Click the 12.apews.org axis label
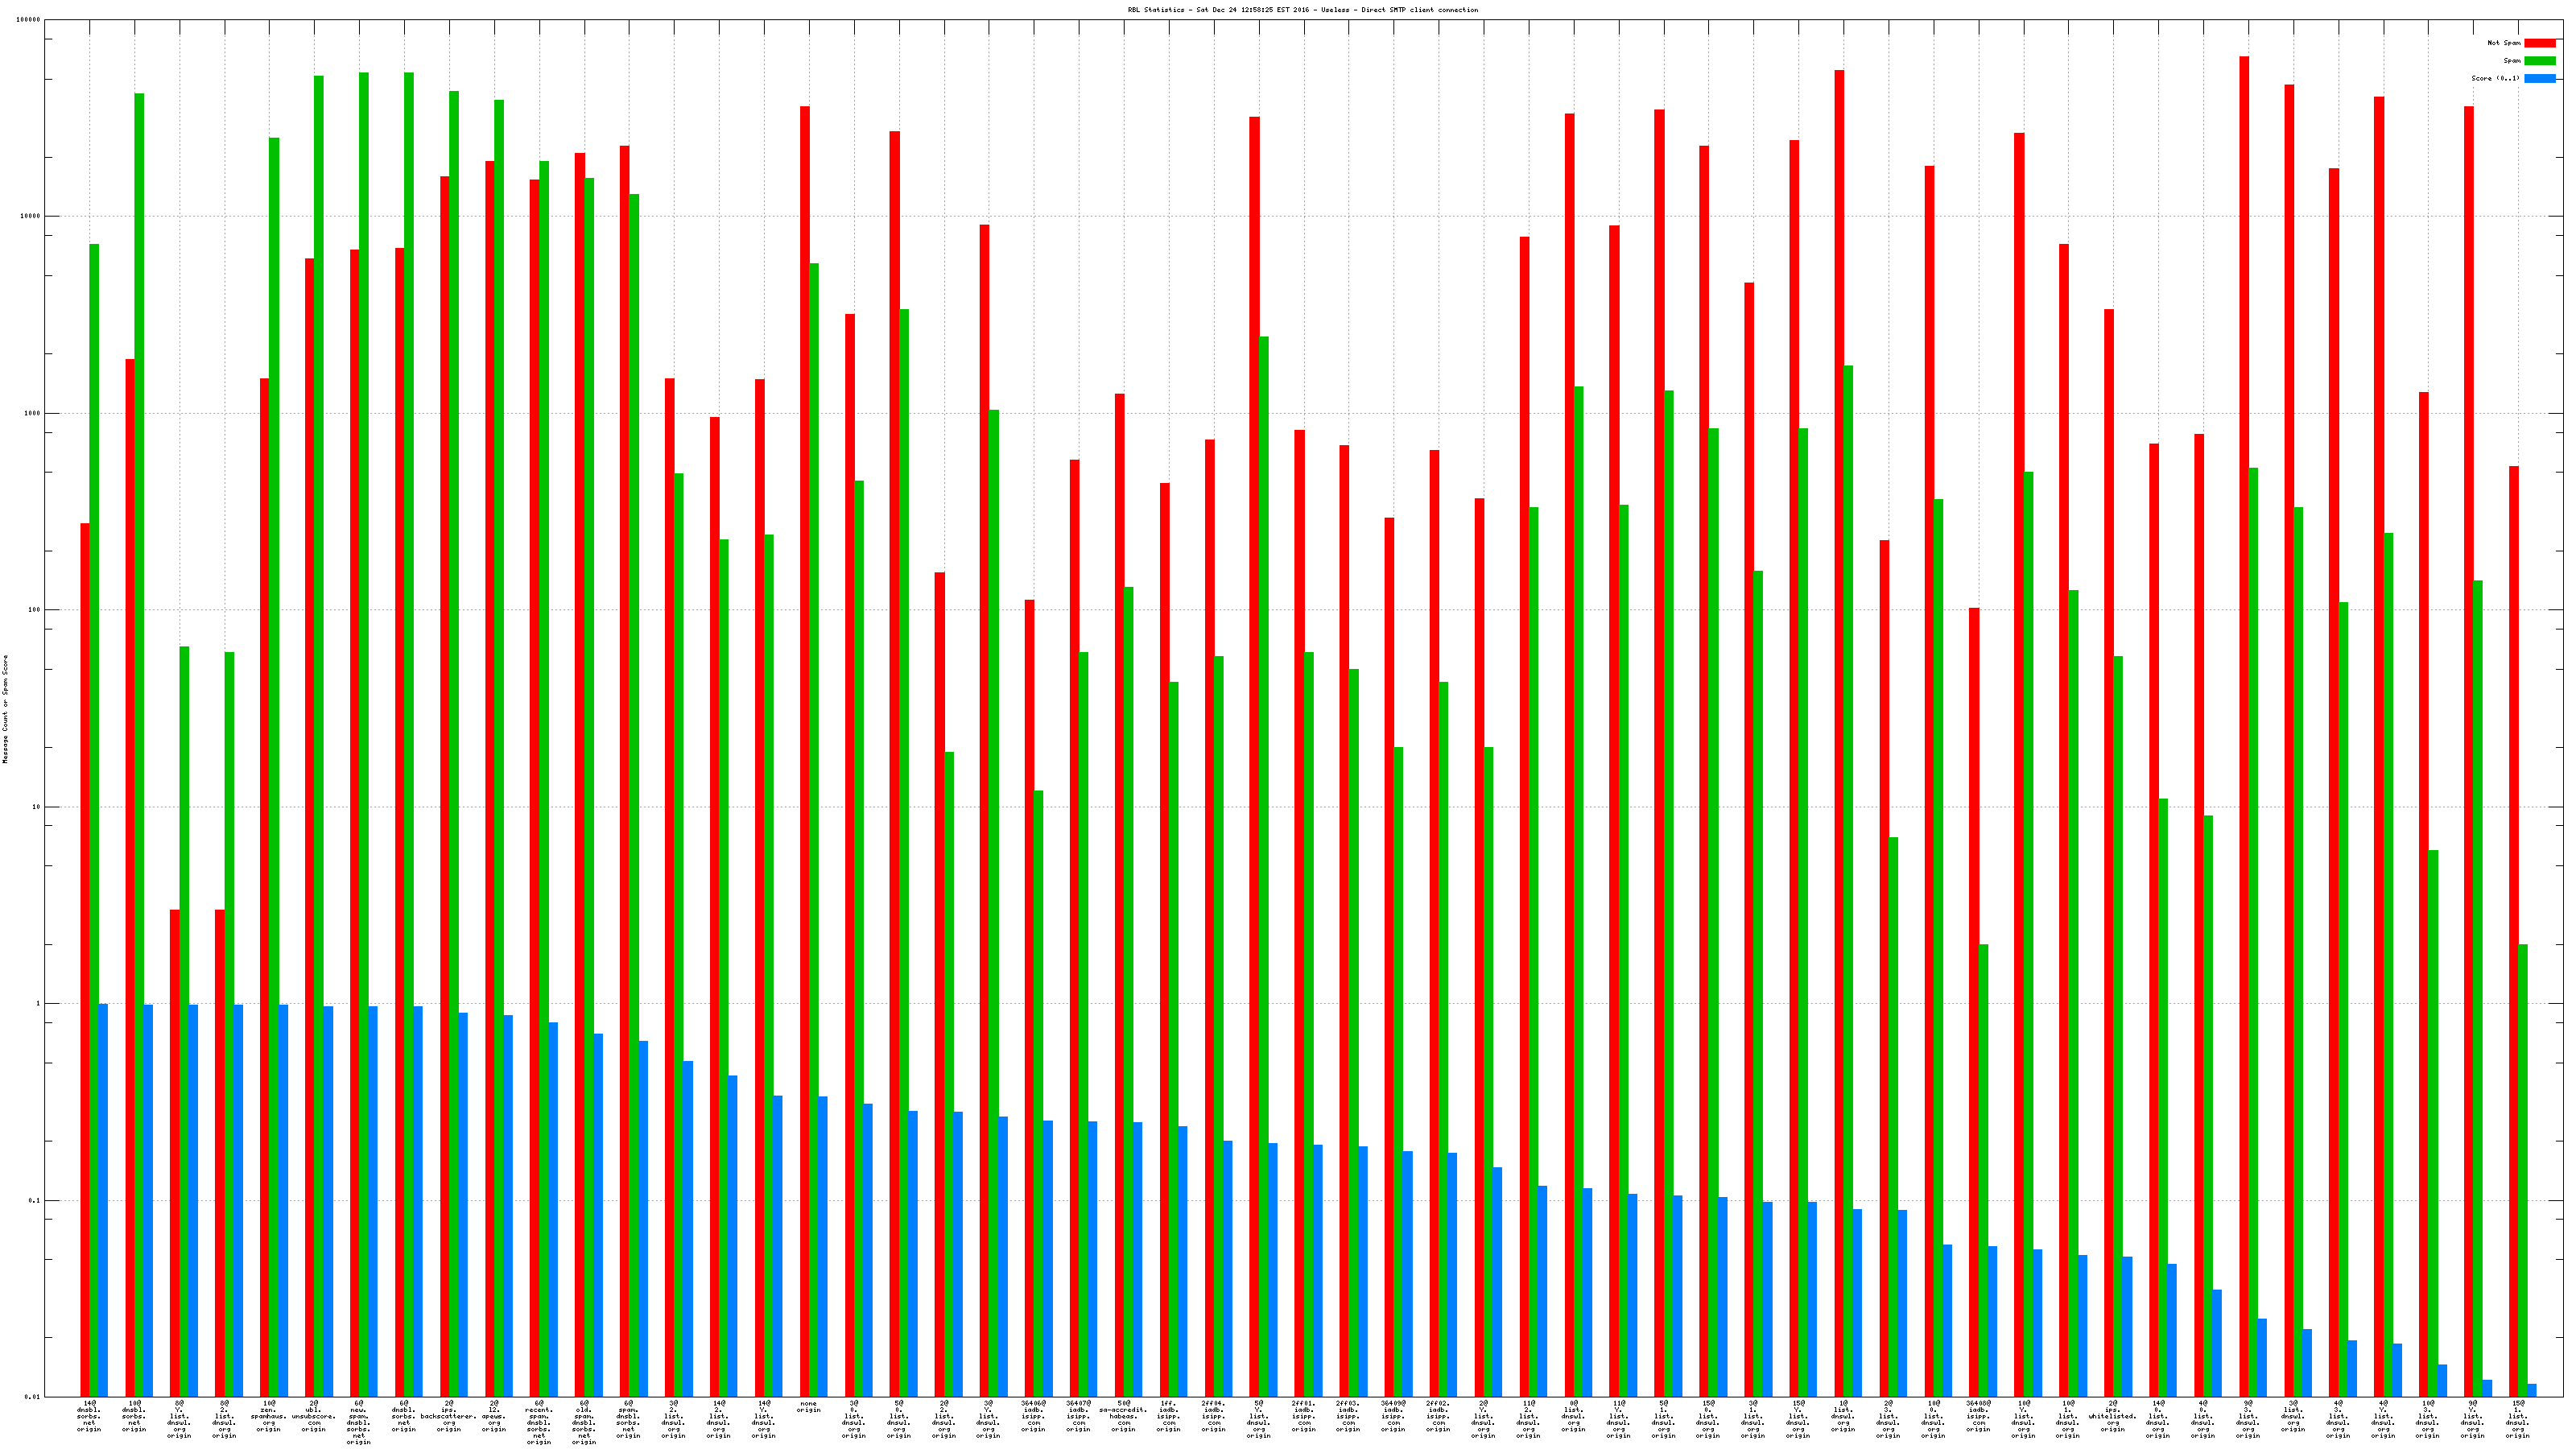The height and width of the screenshot is (1449, 2576). click(493, 1416)
